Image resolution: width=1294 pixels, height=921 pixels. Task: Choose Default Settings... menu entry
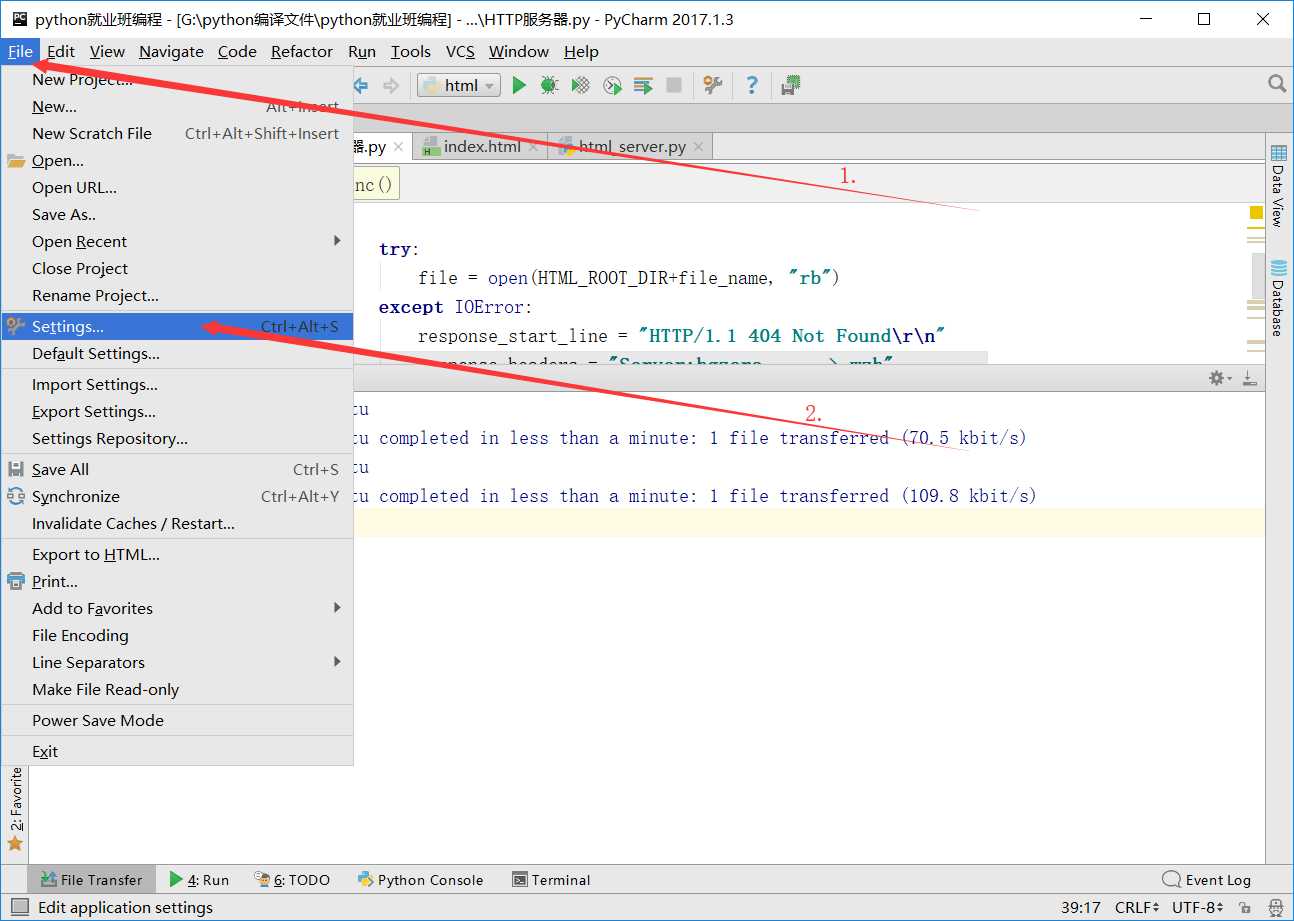coord(177,353)
